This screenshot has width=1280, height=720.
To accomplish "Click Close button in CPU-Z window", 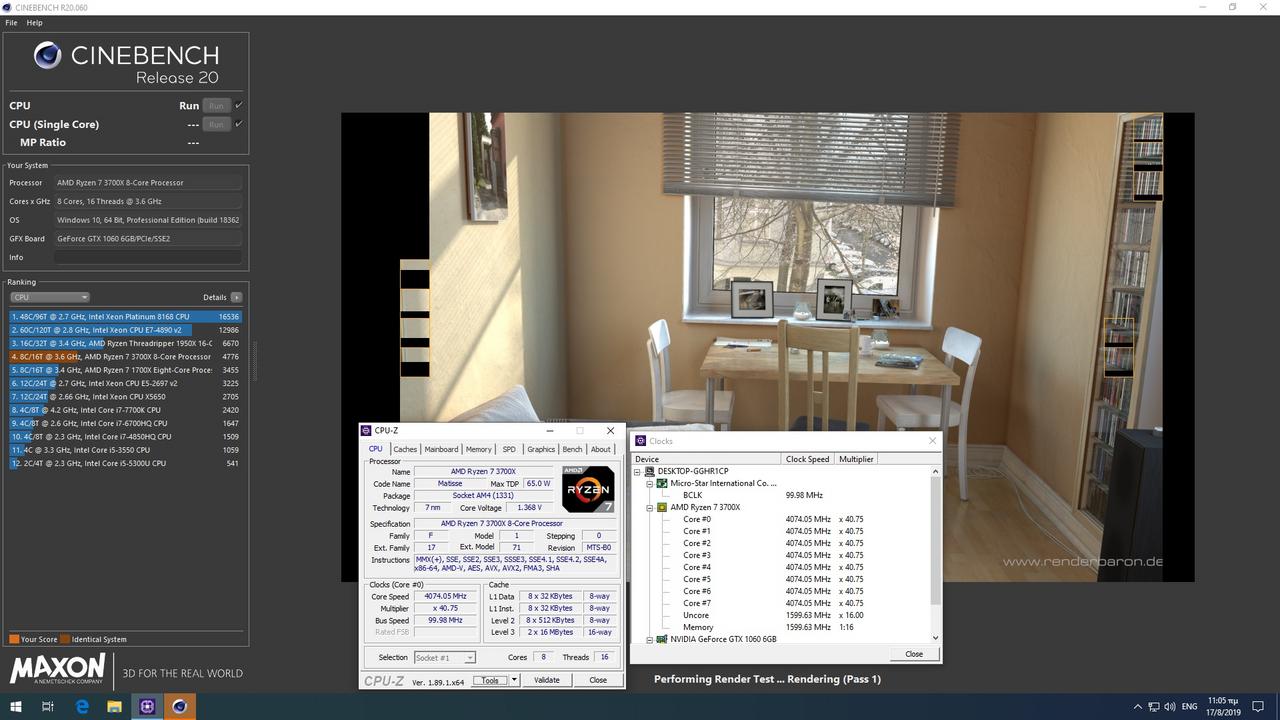I will tap(598, 680).
